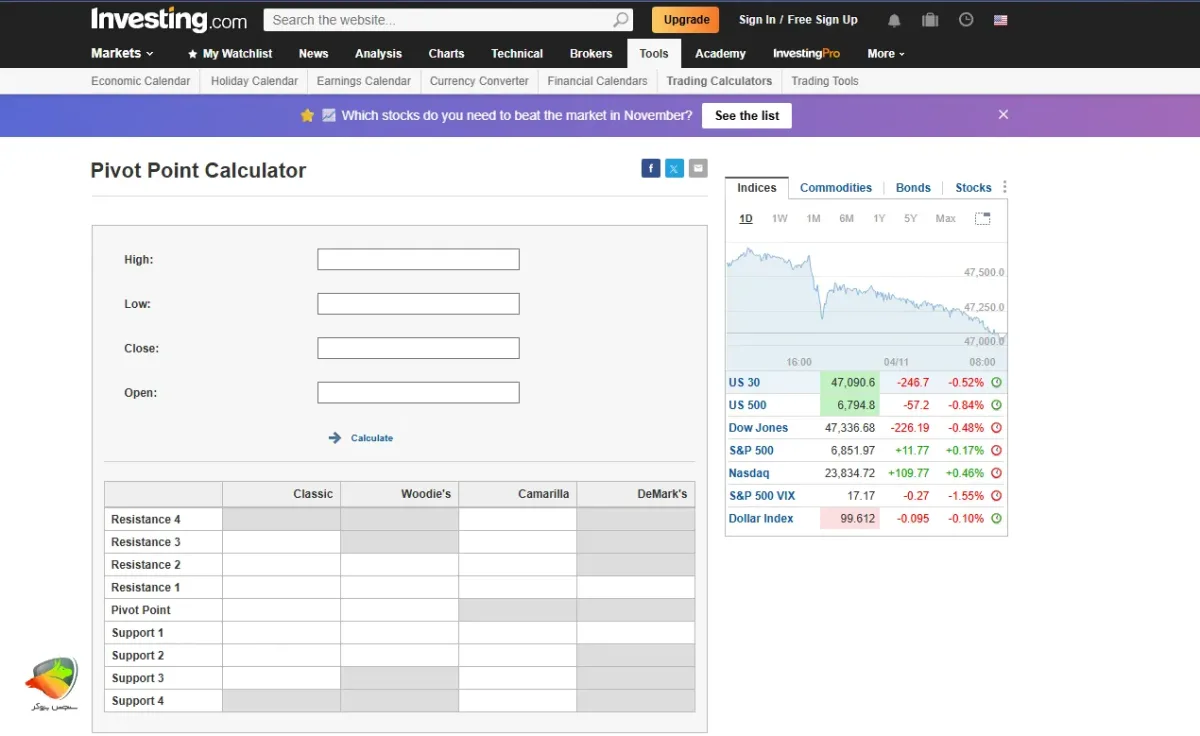The width and height of the screenshot is (1200, 736).
Task: Switch to the Indices tab
Action: (x=757, y=188)
